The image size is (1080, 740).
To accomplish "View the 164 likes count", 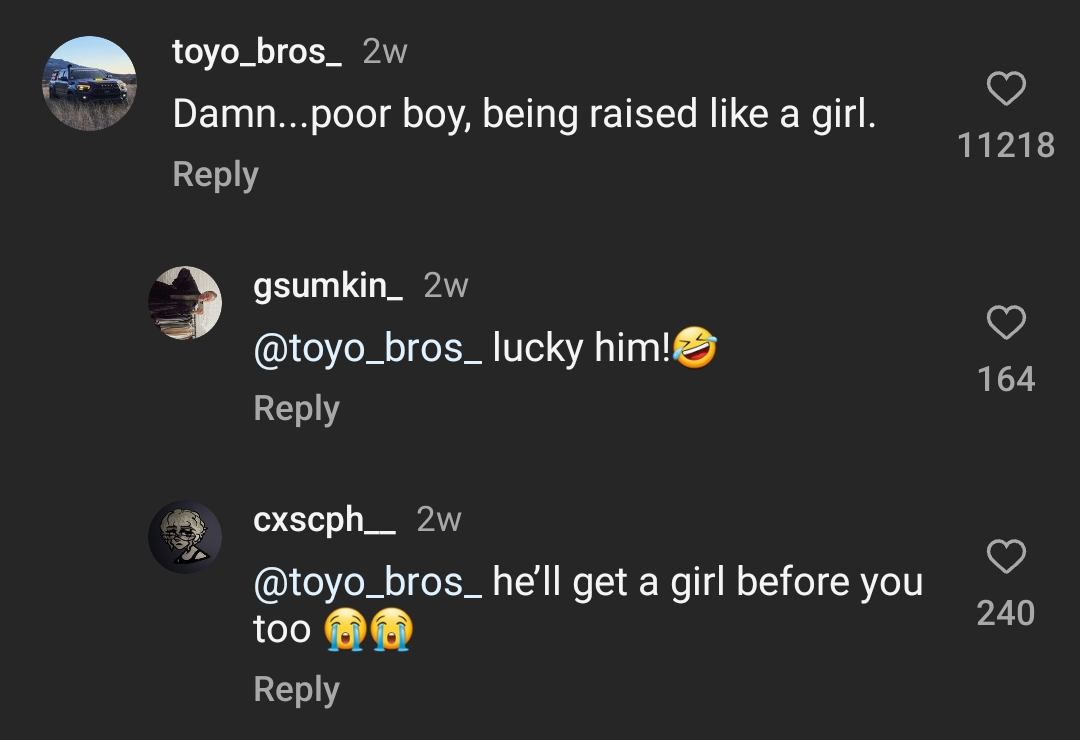I will [x=1006, y=380].
